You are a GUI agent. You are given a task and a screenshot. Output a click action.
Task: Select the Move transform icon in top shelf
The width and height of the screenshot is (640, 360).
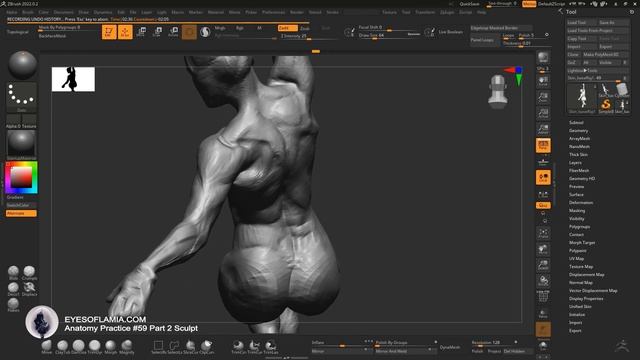coord(141,32)
